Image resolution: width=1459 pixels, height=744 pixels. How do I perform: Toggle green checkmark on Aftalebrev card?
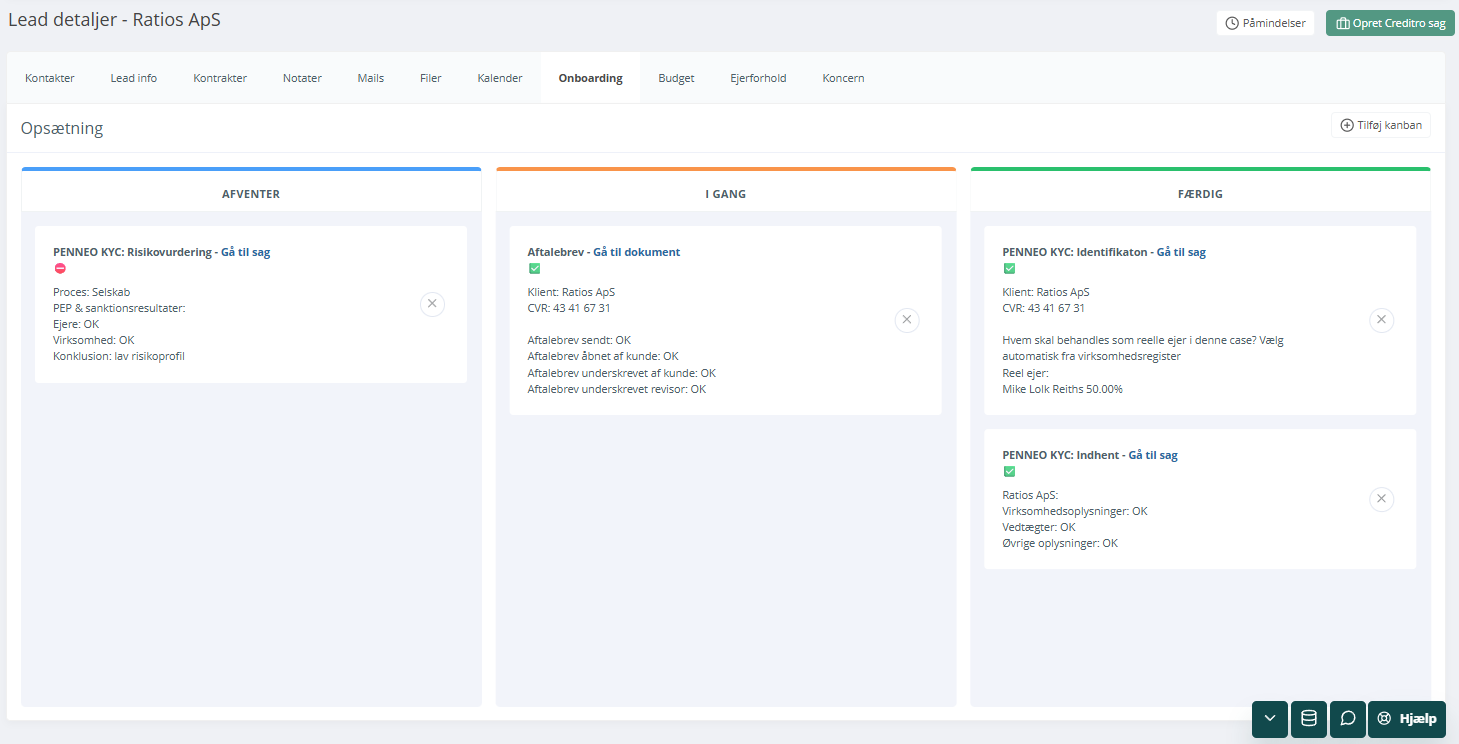(x=534, y=268)
